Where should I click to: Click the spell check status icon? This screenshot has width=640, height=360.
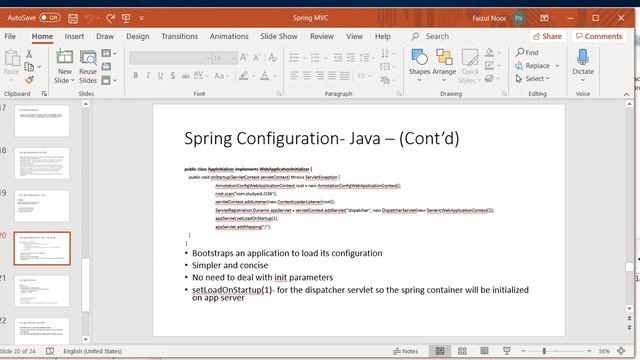pyautogui.click(x=50, y=351)
